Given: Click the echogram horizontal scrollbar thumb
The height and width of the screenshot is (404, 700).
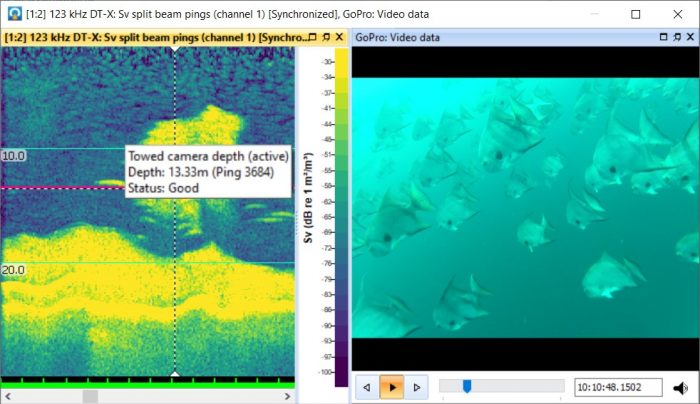Looking at the screenshot, I should (x=90, y=397).
